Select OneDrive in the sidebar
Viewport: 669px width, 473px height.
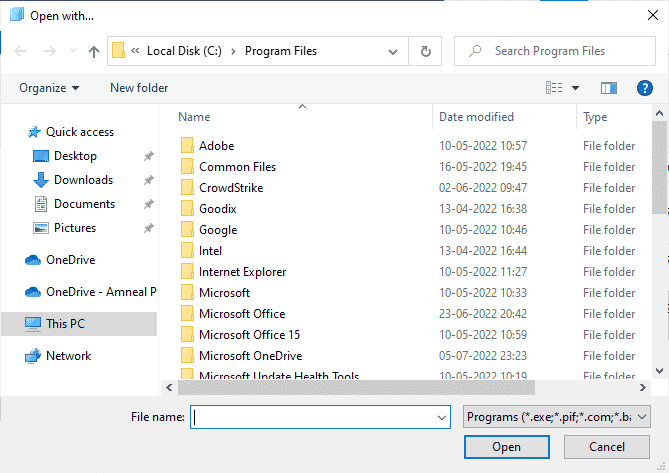[70, 260]
